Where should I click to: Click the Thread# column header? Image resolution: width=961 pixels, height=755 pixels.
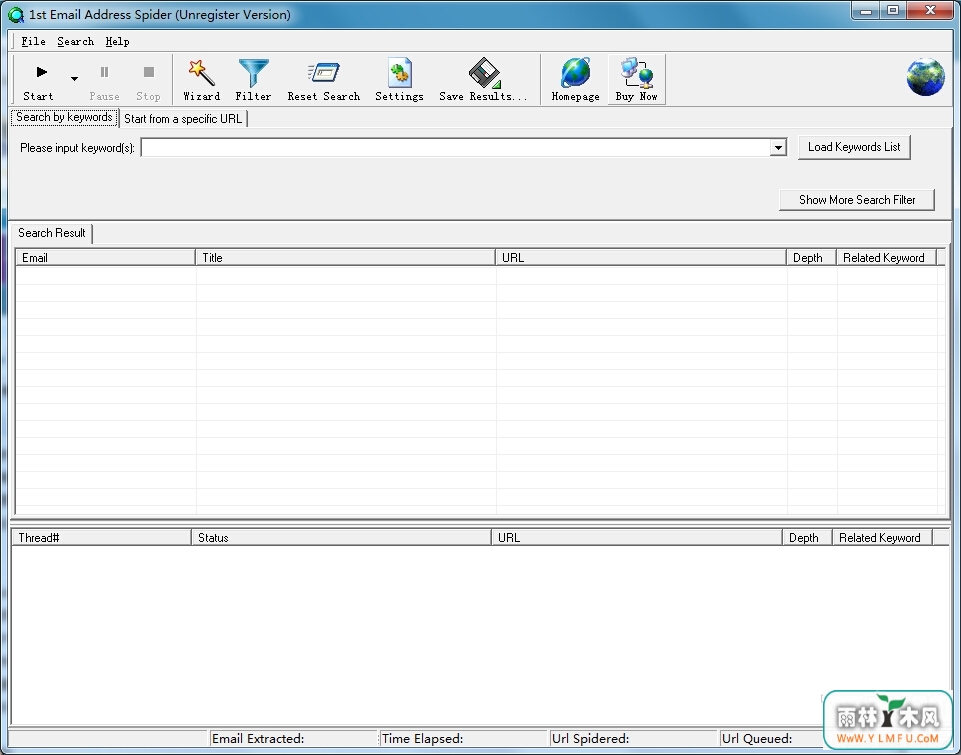[101, 537]
